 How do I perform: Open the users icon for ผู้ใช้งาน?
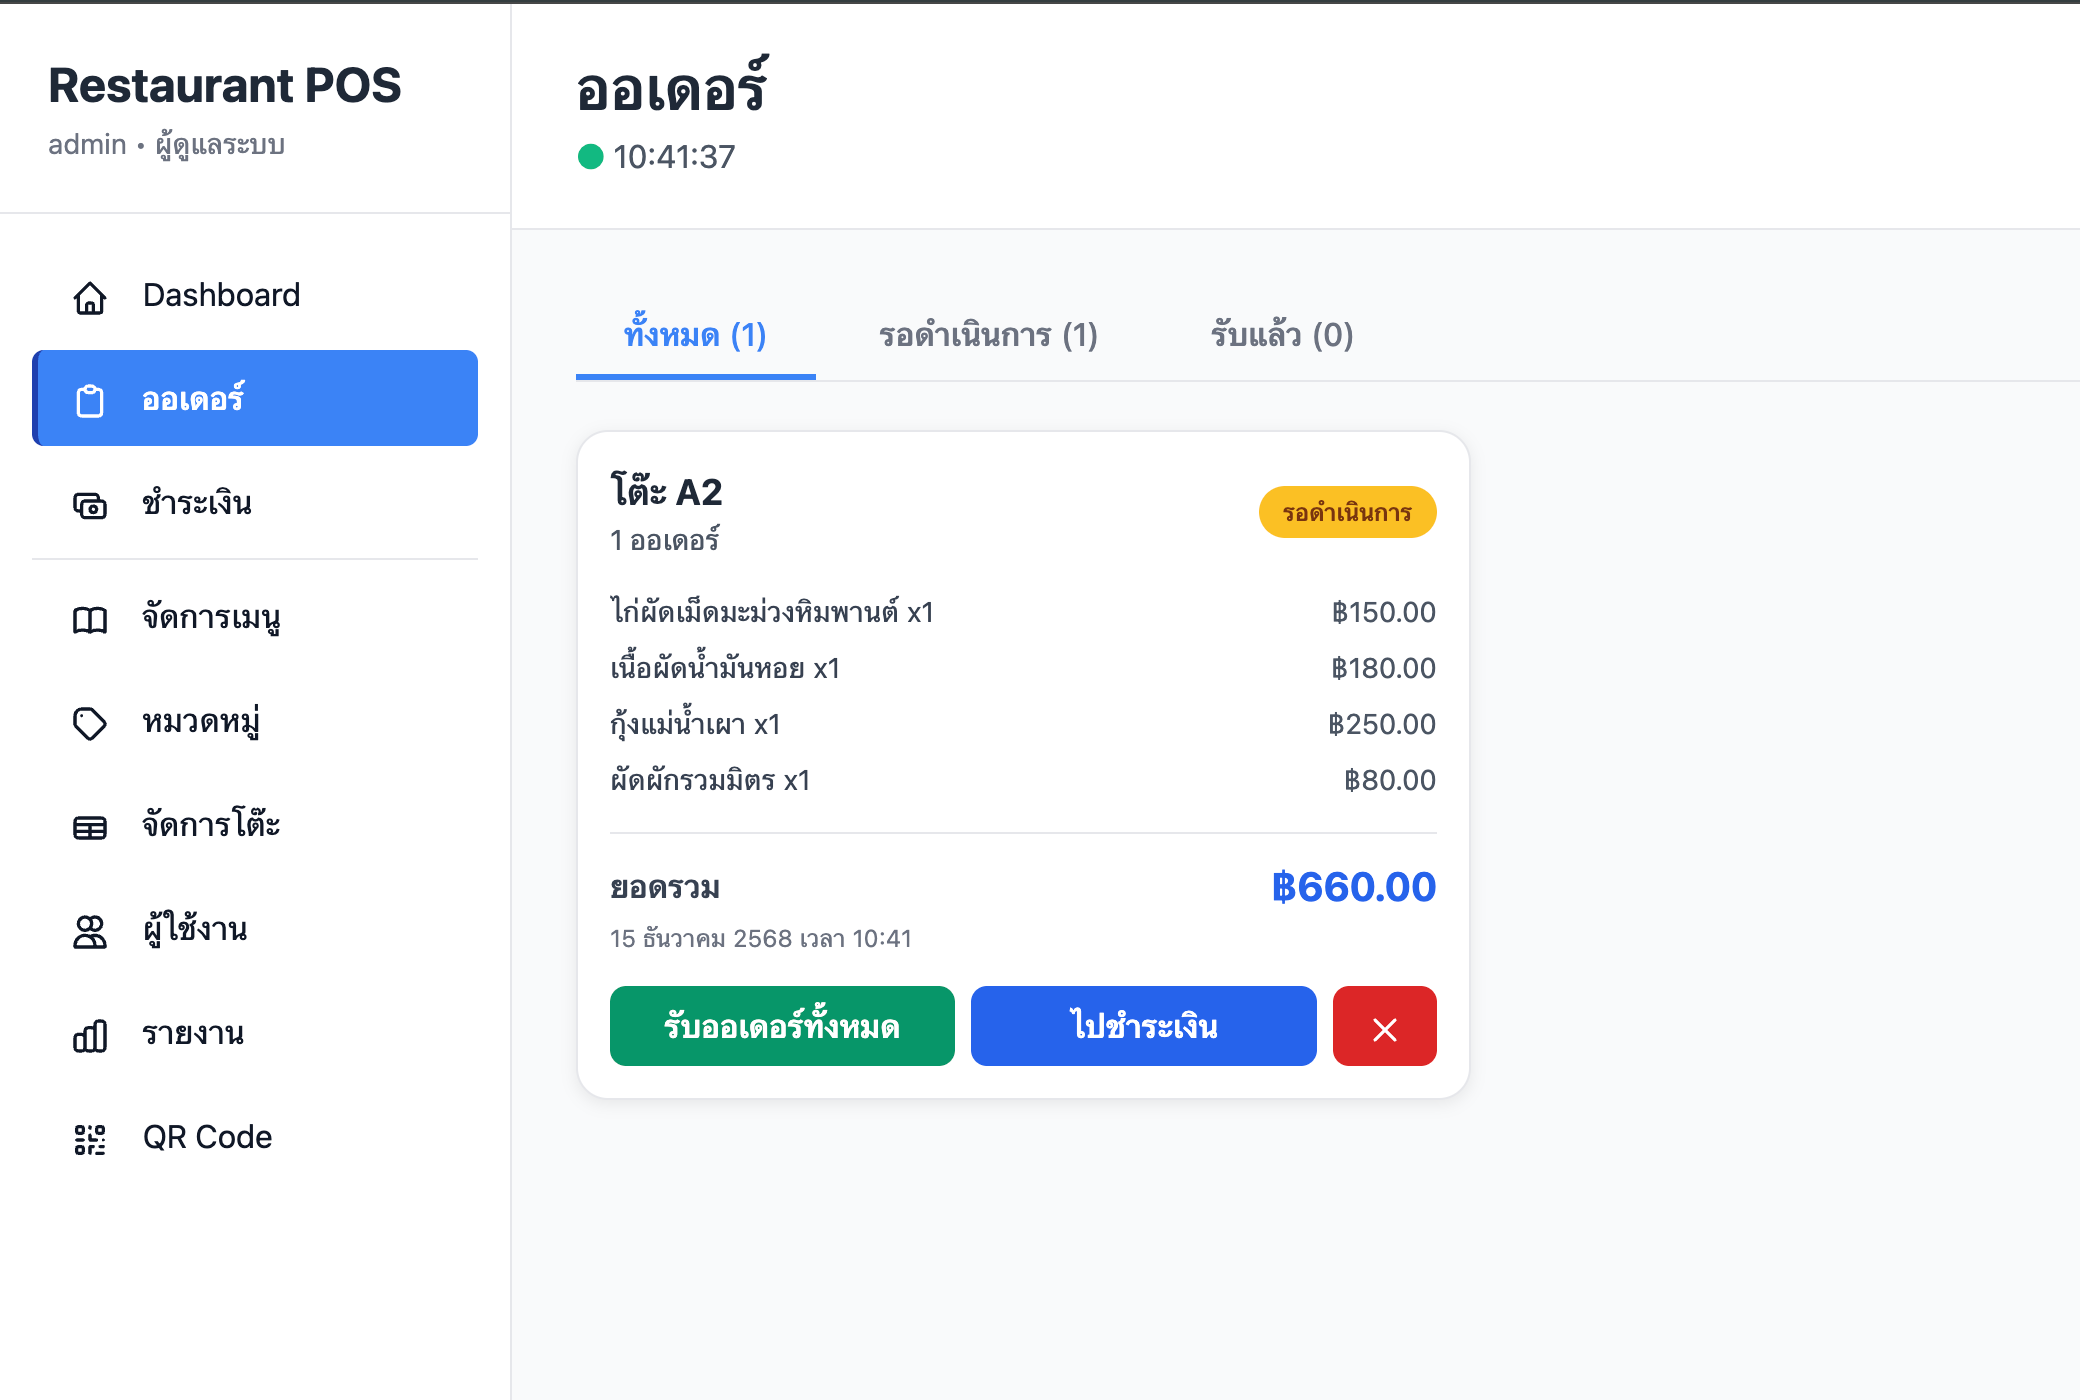pos(90,932)
